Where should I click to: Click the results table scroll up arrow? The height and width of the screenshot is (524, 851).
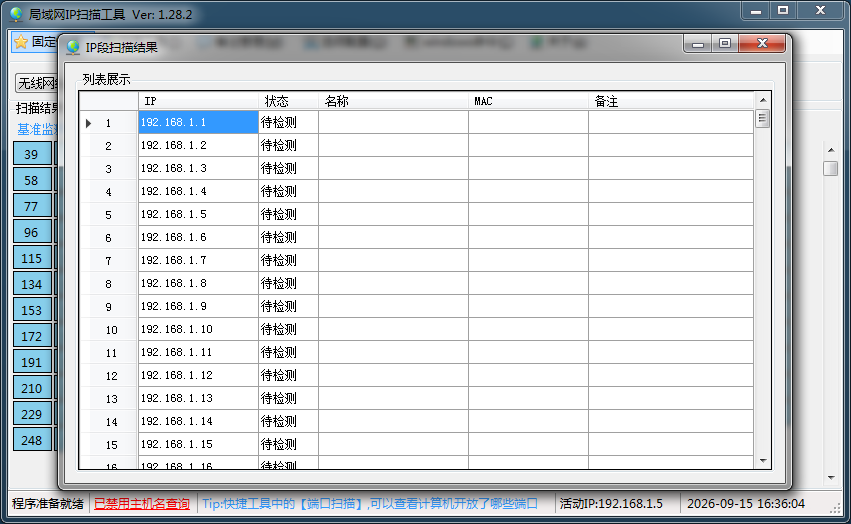[x=763, y=100]
